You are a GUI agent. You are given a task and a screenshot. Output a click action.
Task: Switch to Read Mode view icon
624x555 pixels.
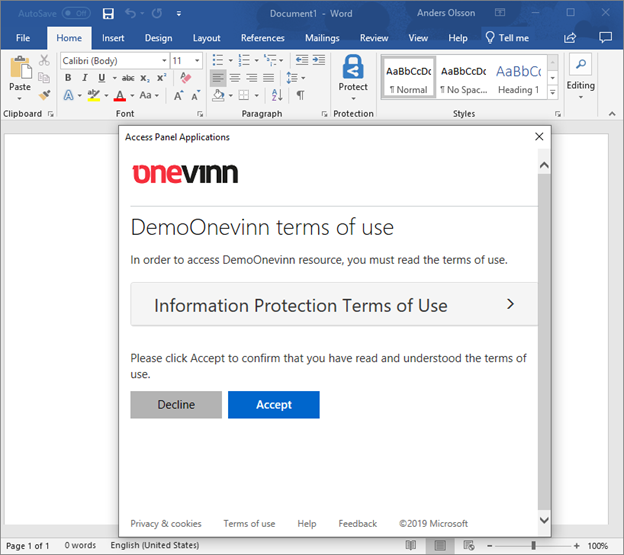tap(410, 545)
